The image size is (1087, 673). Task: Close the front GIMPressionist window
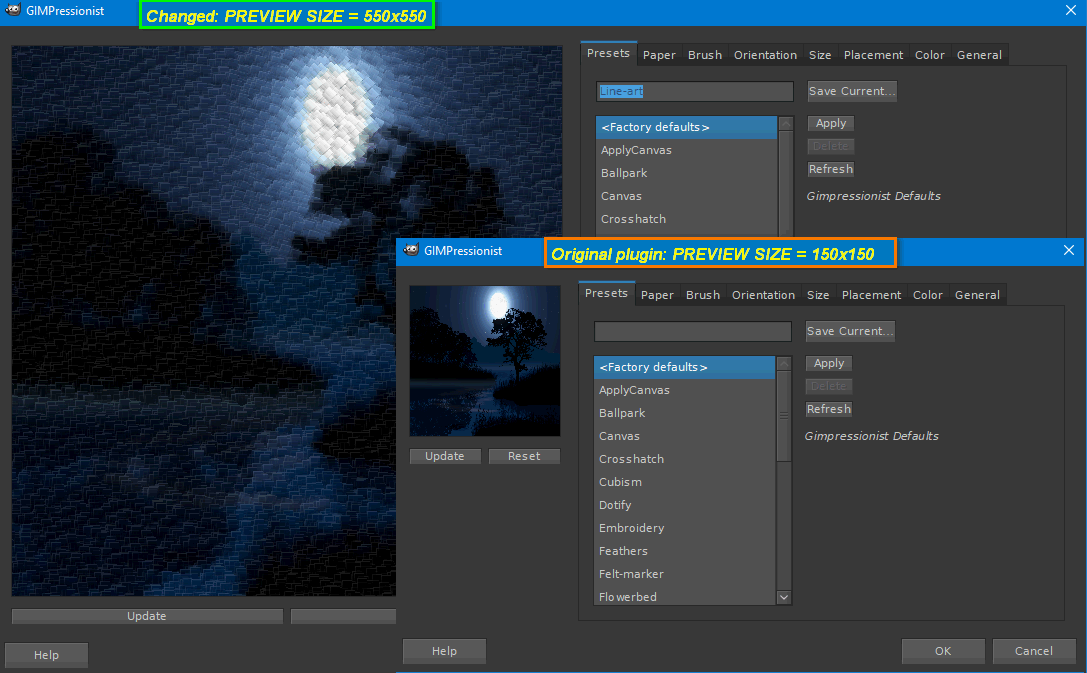tap(1069, 250)
